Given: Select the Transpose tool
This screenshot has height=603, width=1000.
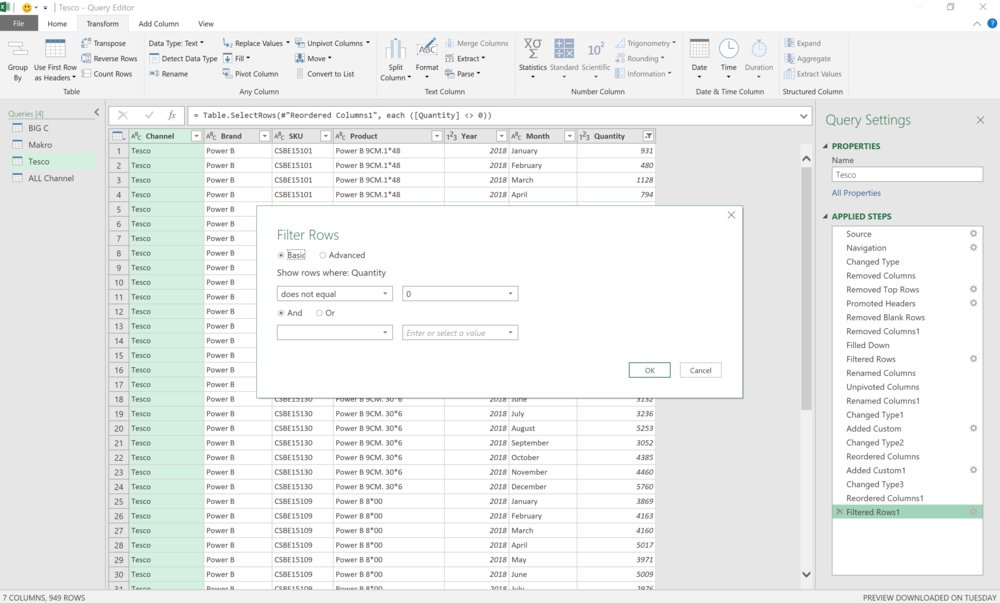Looking at the screenshot, I should coord(107,43).
